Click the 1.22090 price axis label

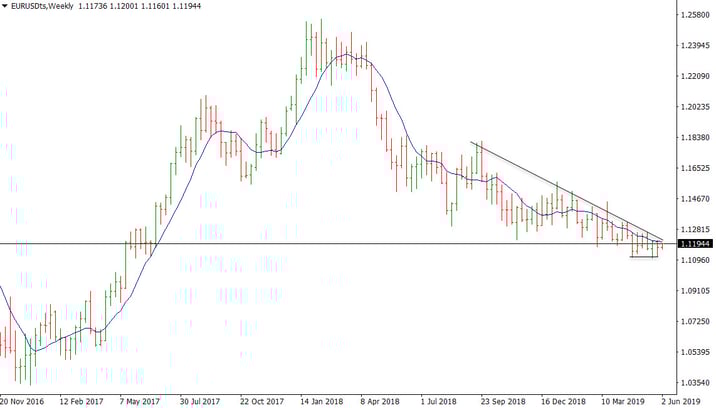tap(695, 76)
